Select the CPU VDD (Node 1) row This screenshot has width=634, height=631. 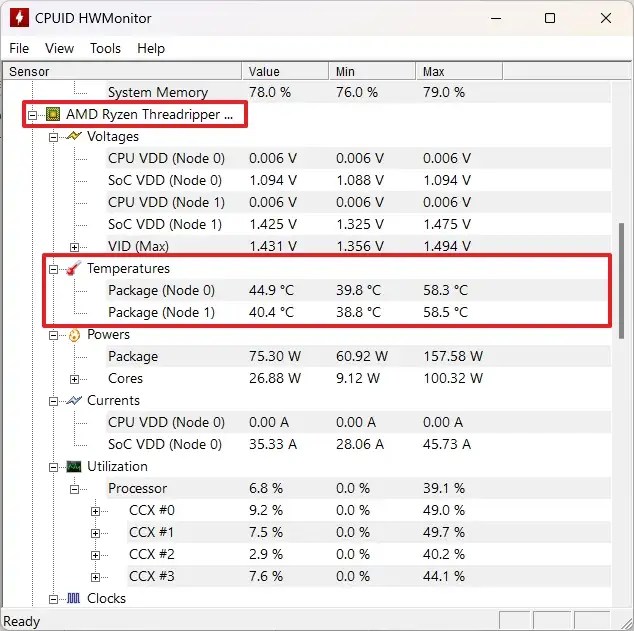point(358,202)
